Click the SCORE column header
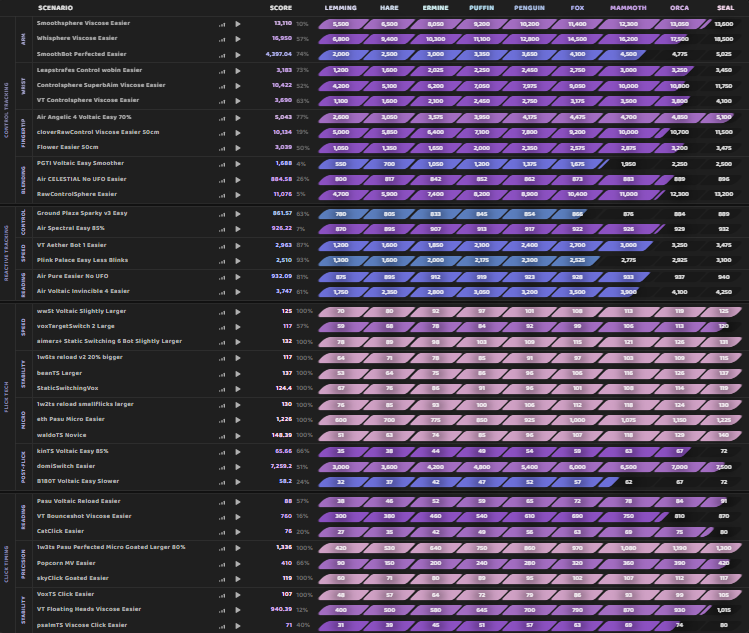Viewport: 749px width, 633px height. point(280,8)
